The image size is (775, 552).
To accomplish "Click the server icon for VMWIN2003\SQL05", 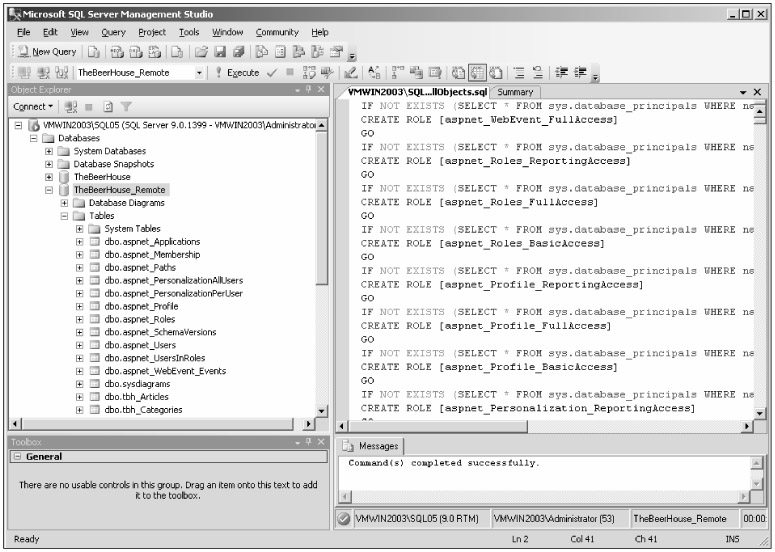I will (33, 125).
